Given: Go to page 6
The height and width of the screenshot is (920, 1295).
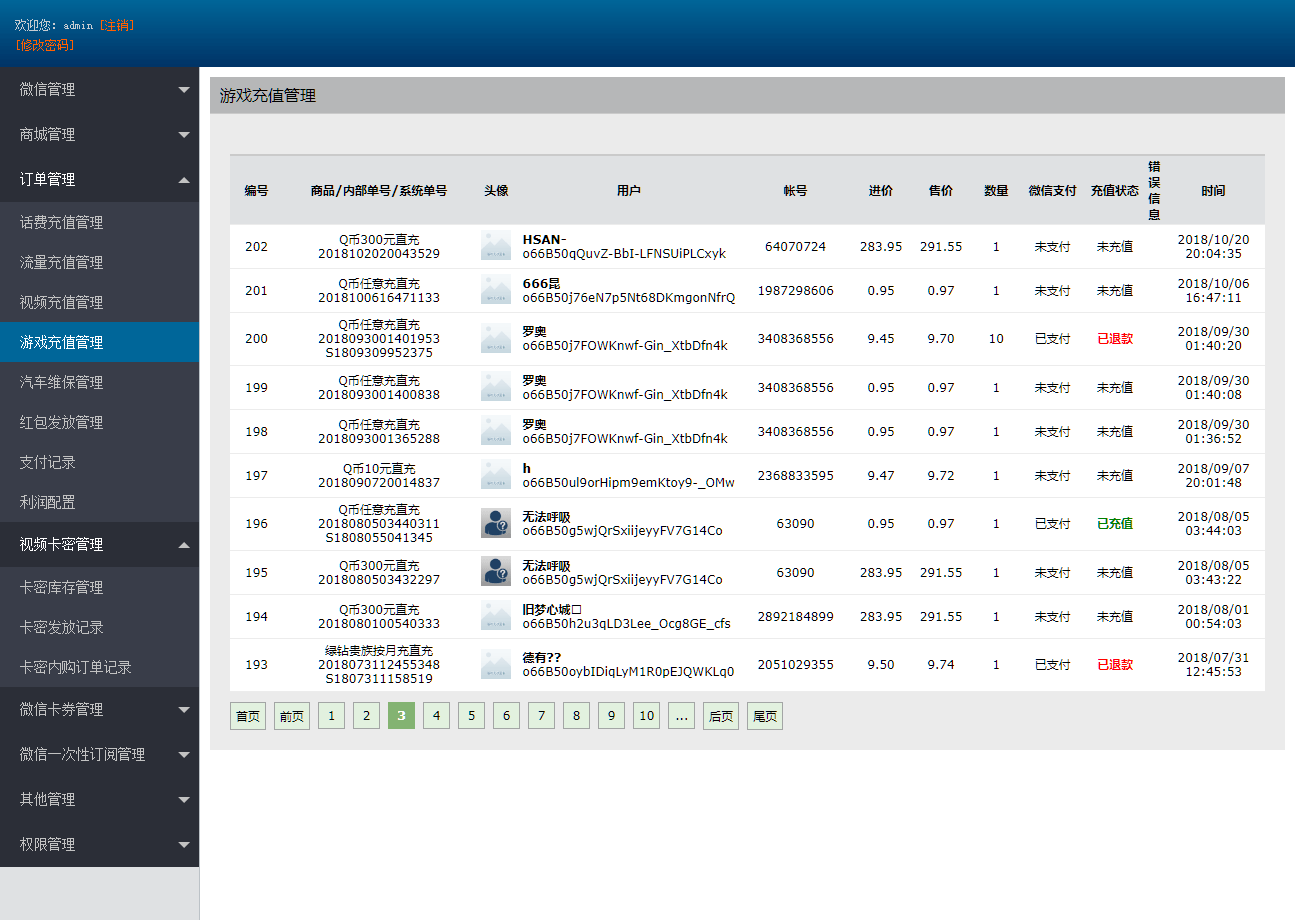Looking at the screenshot, I should click(506, 716).
